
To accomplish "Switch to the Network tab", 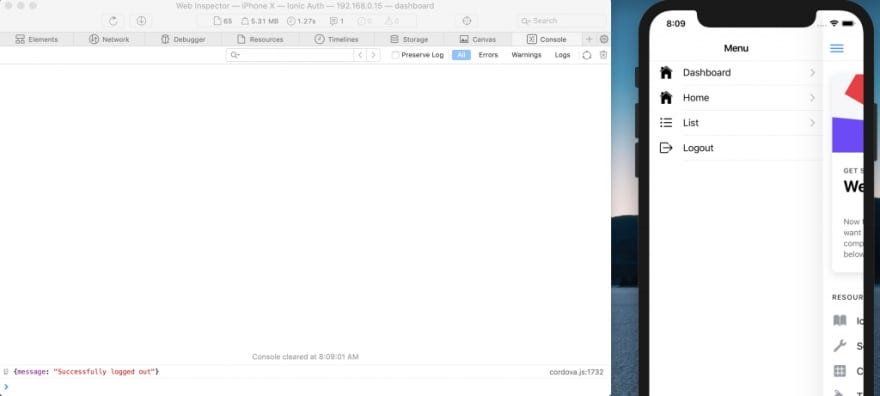I will point(109,39).
